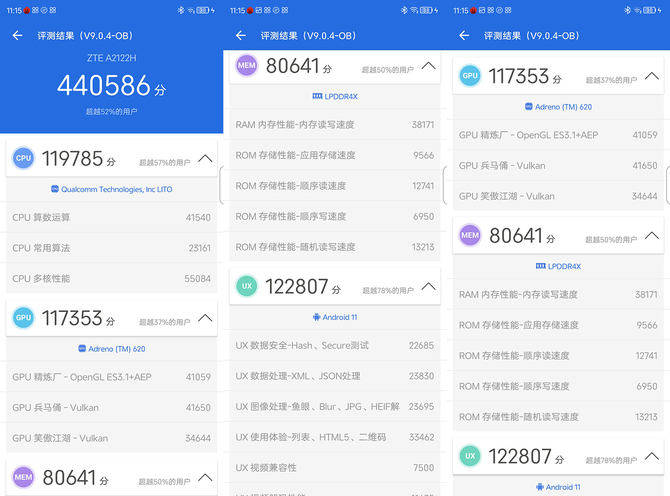
Task: Select ROM 顺序读速度 row in right screen
Action: pos(558,355)
